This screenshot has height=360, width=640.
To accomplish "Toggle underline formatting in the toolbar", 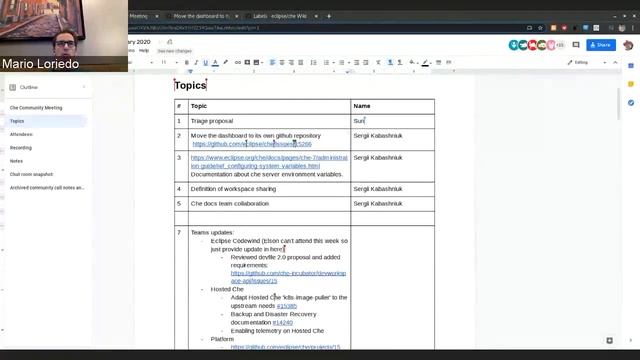I will point(205,62).
